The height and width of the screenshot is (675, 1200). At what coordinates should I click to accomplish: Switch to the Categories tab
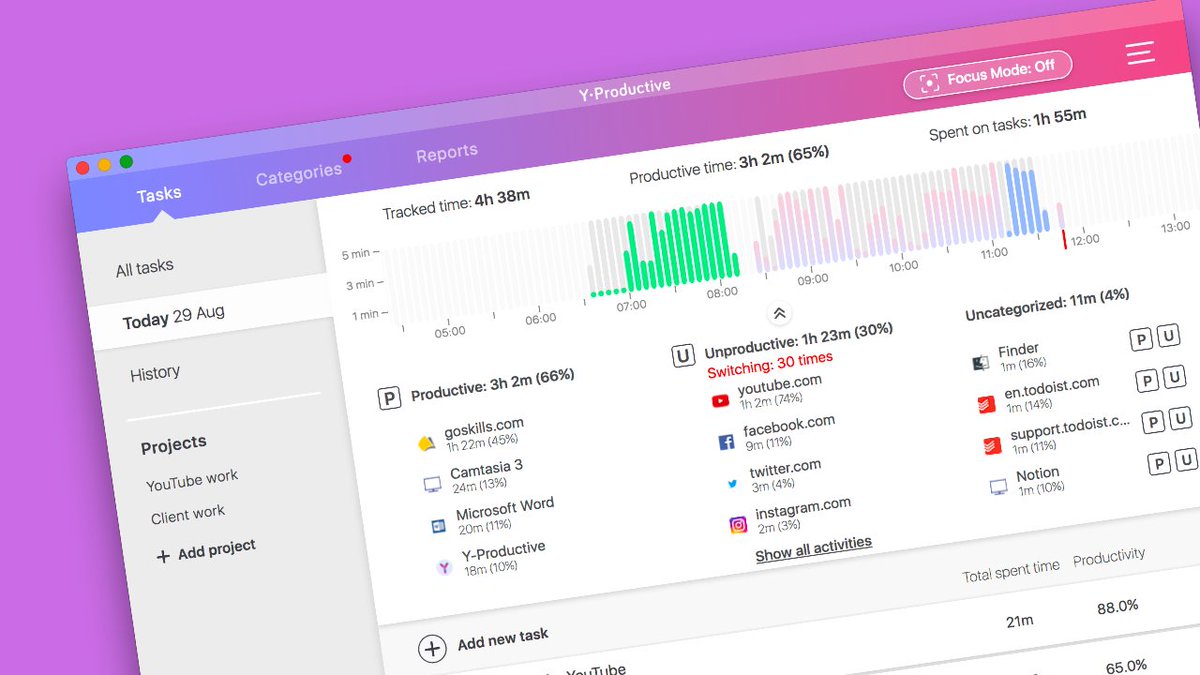(298, 174)
